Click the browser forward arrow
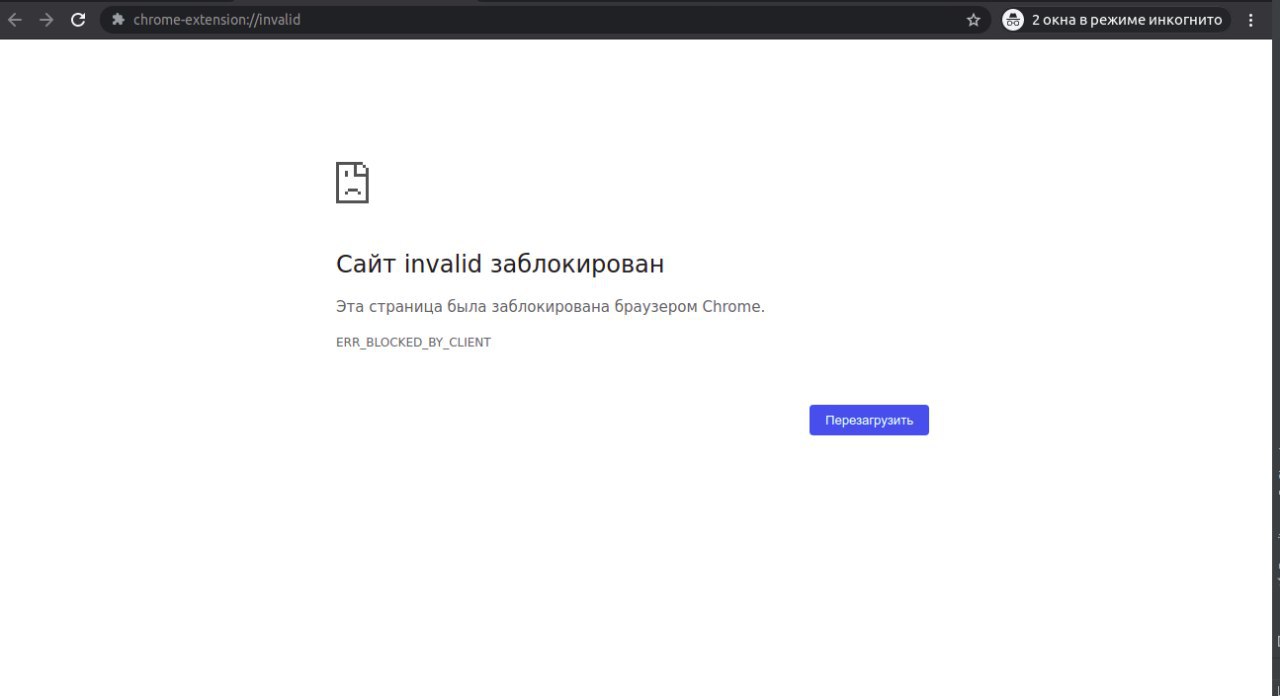This screenshot has width=1280, height=696. tap(46, 20)
